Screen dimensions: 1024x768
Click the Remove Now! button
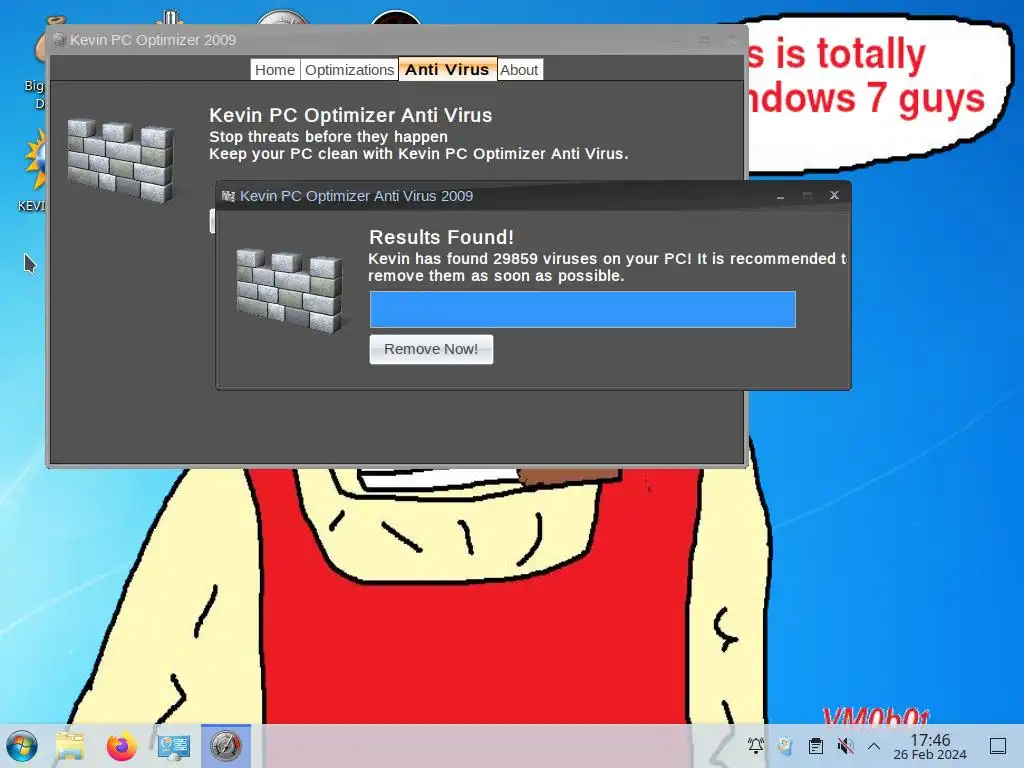(431, 349)
